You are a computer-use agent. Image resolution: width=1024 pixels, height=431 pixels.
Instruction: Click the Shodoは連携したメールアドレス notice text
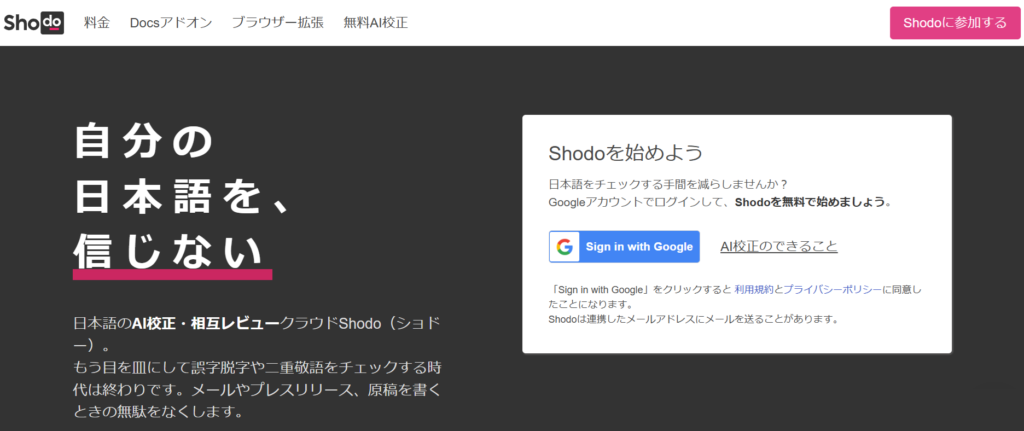pyautogui.click(x=693, y=319)
